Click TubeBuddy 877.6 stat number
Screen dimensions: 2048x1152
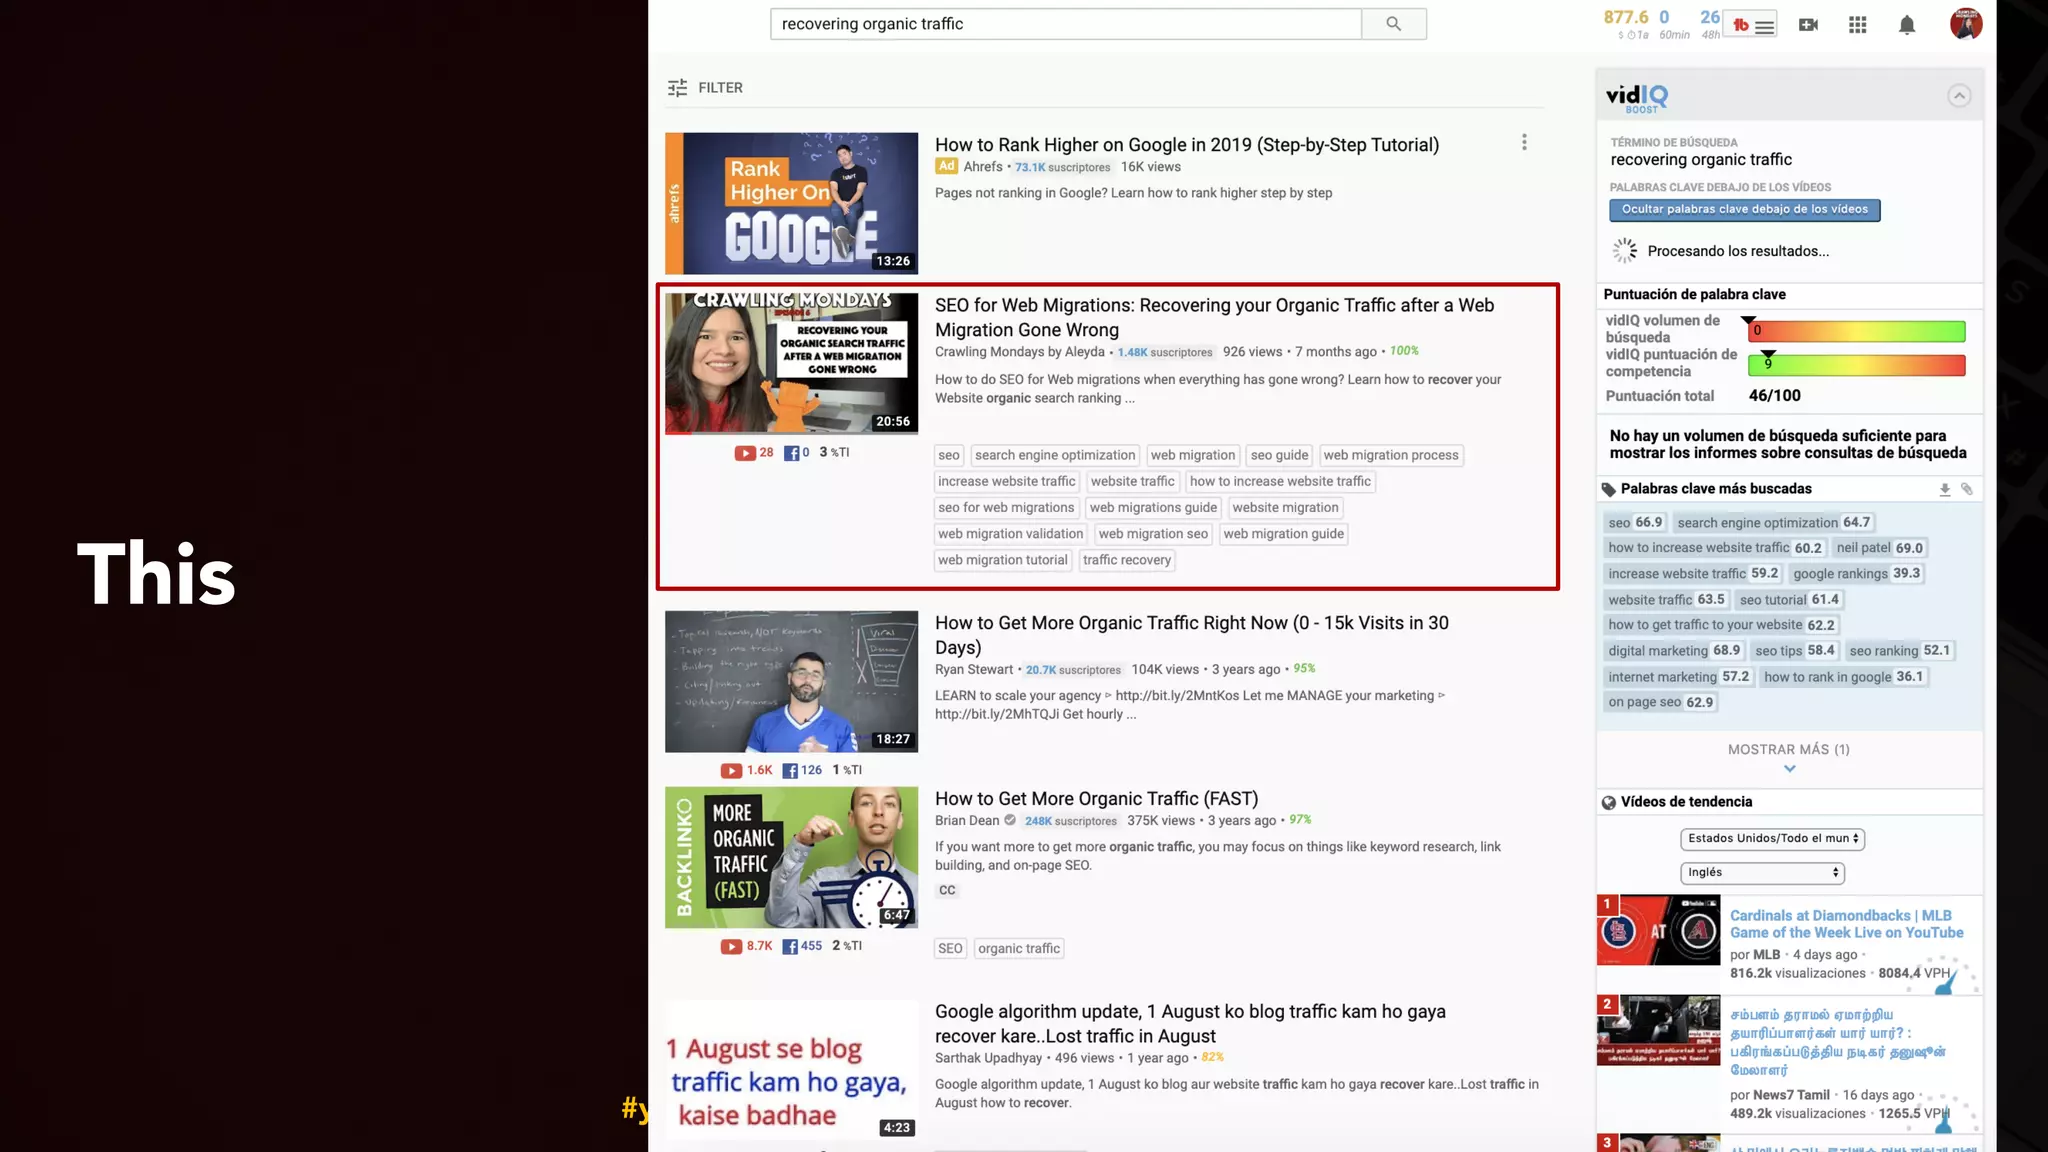click(x=1626, y=17)
